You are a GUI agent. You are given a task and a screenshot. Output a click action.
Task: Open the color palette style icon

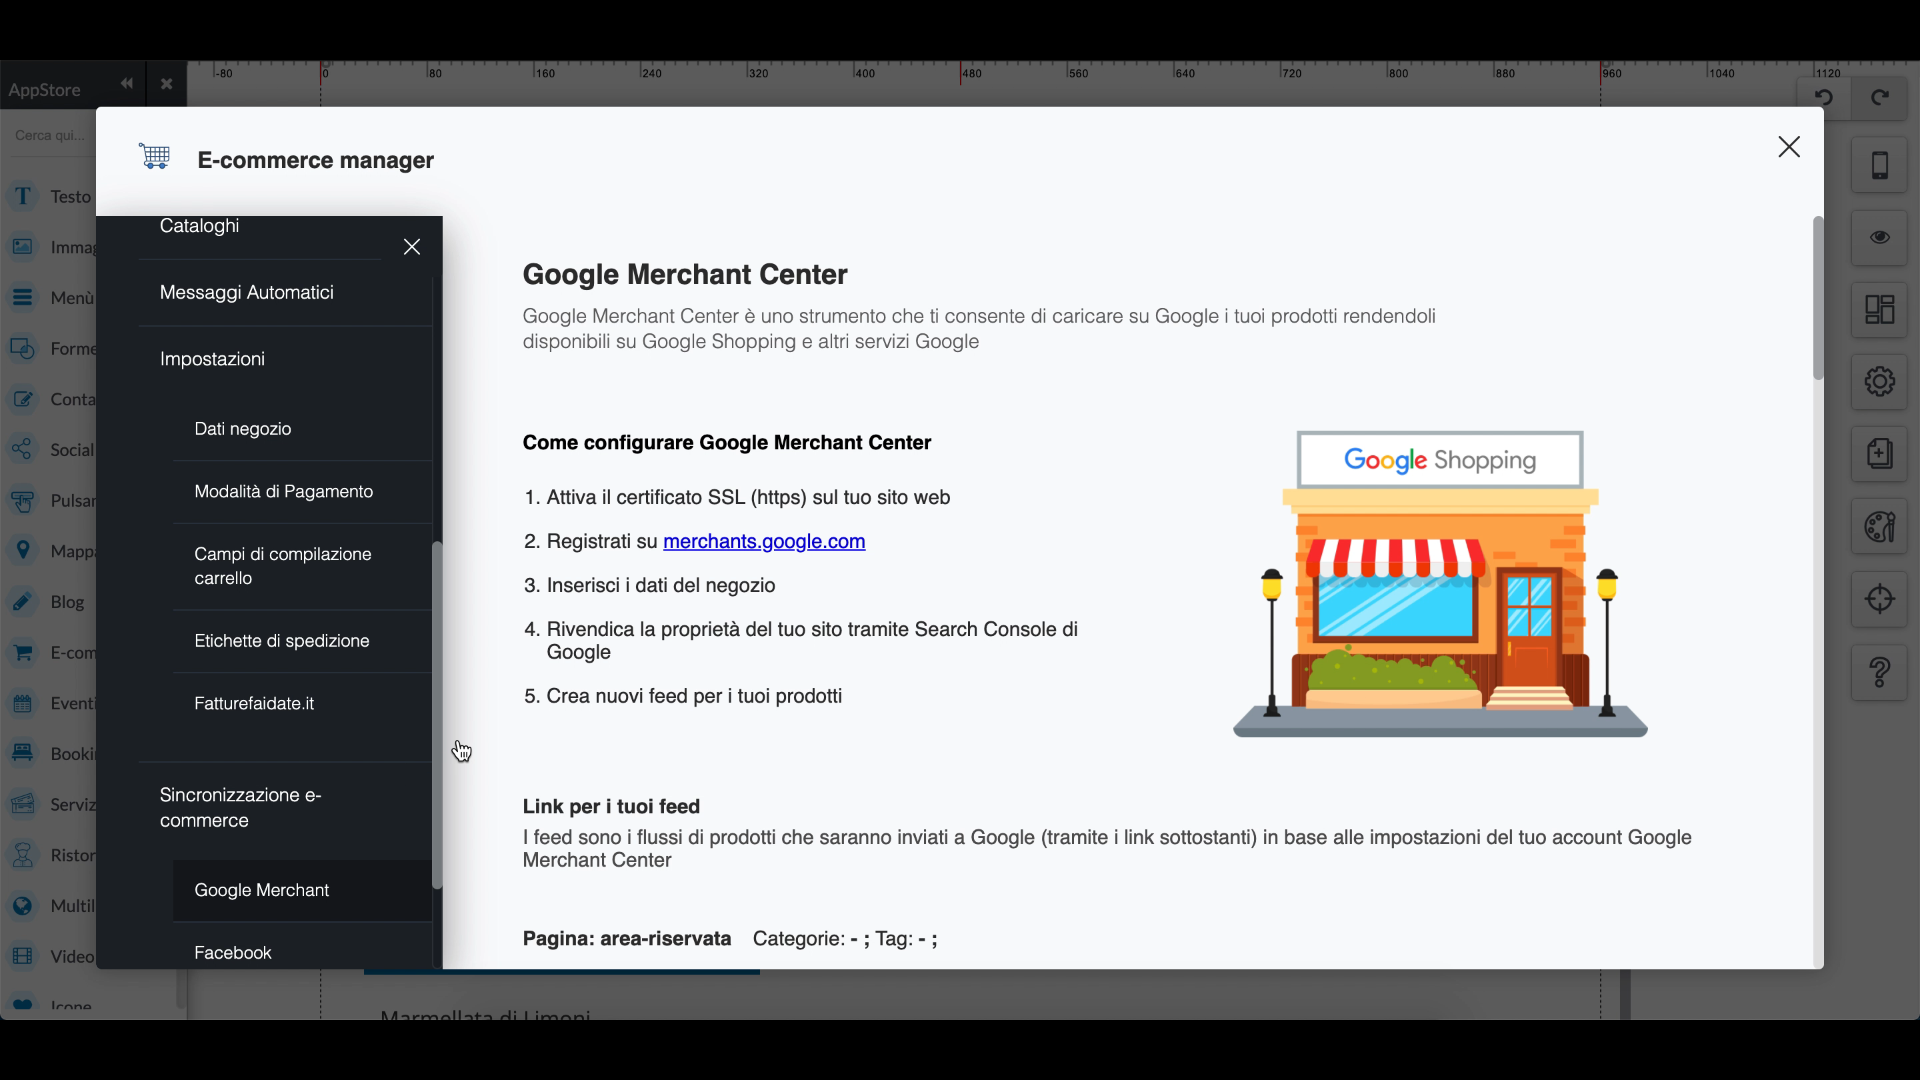(1879, 527)
